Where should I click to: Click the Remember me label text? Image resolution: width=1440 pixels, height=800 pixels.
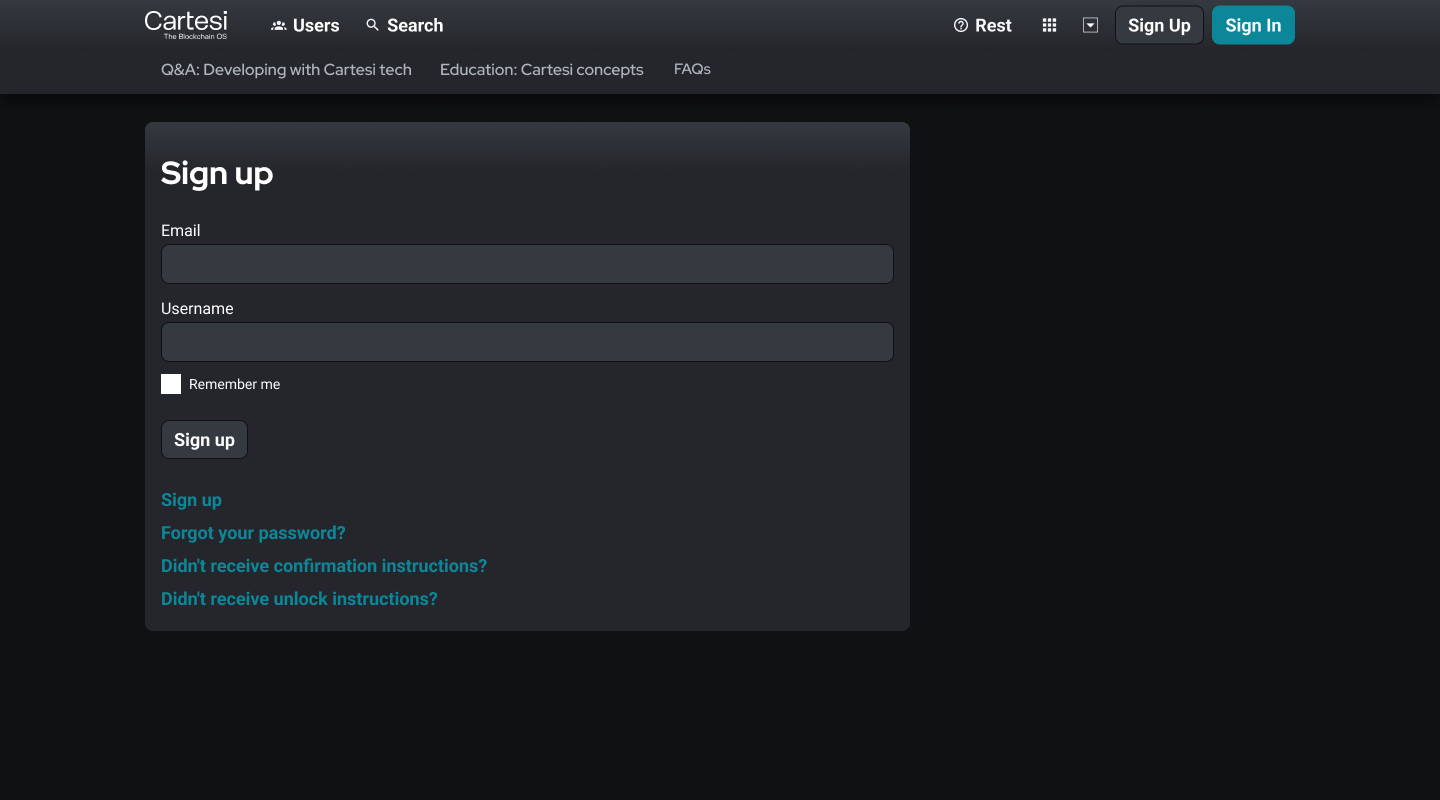235,384
